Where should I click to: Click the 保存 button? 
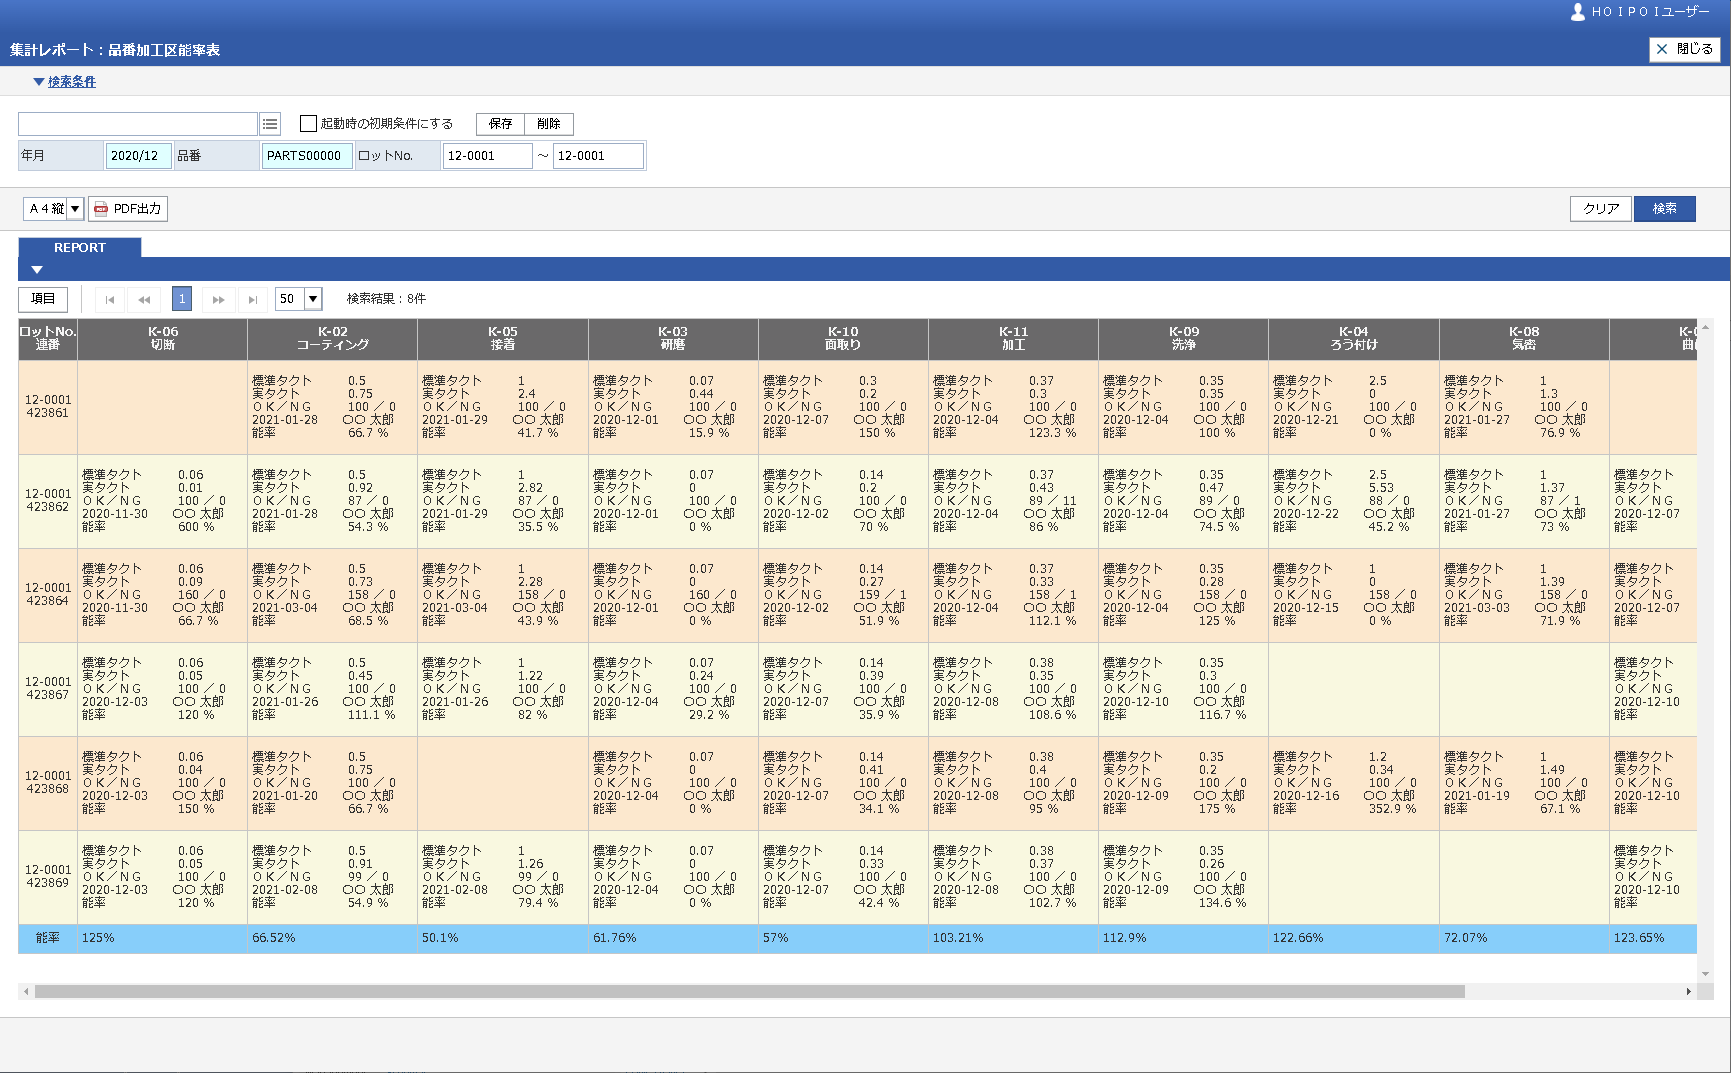[x=500, y=124]
